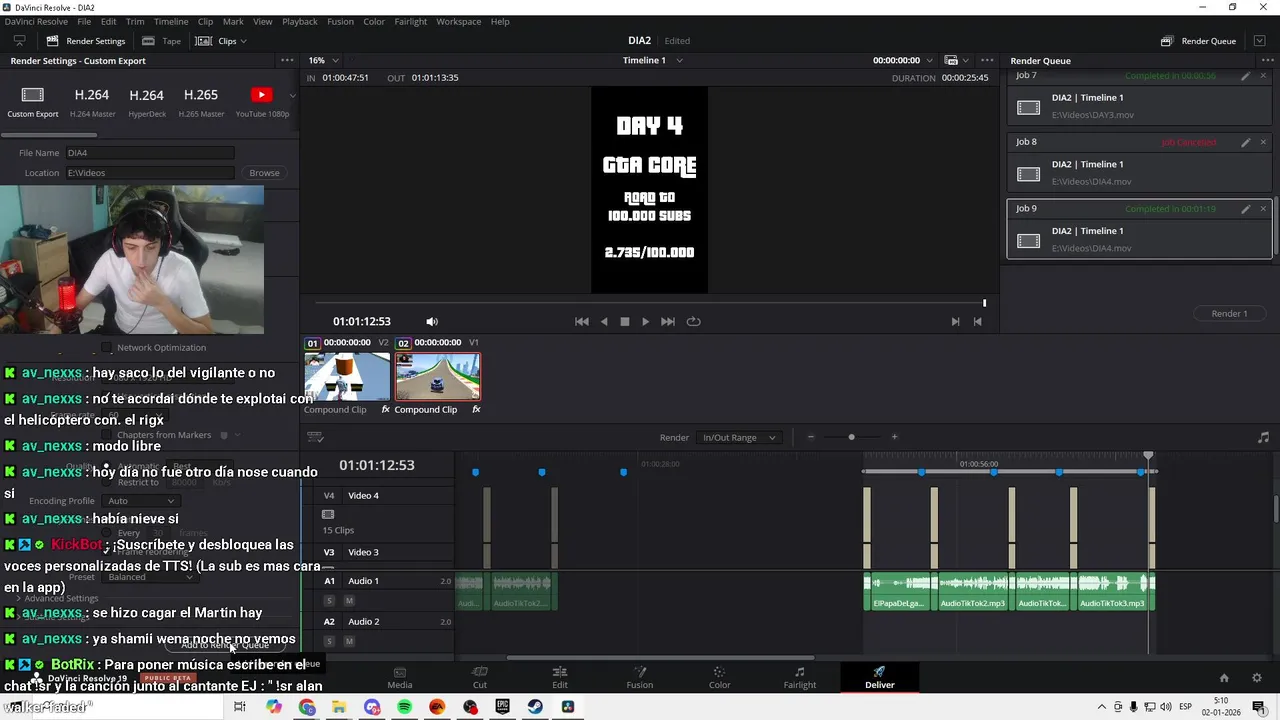This screenshot has height=720, width=1280.
Task: Toggle the Render Settings panel button
Action: point(85,41)
